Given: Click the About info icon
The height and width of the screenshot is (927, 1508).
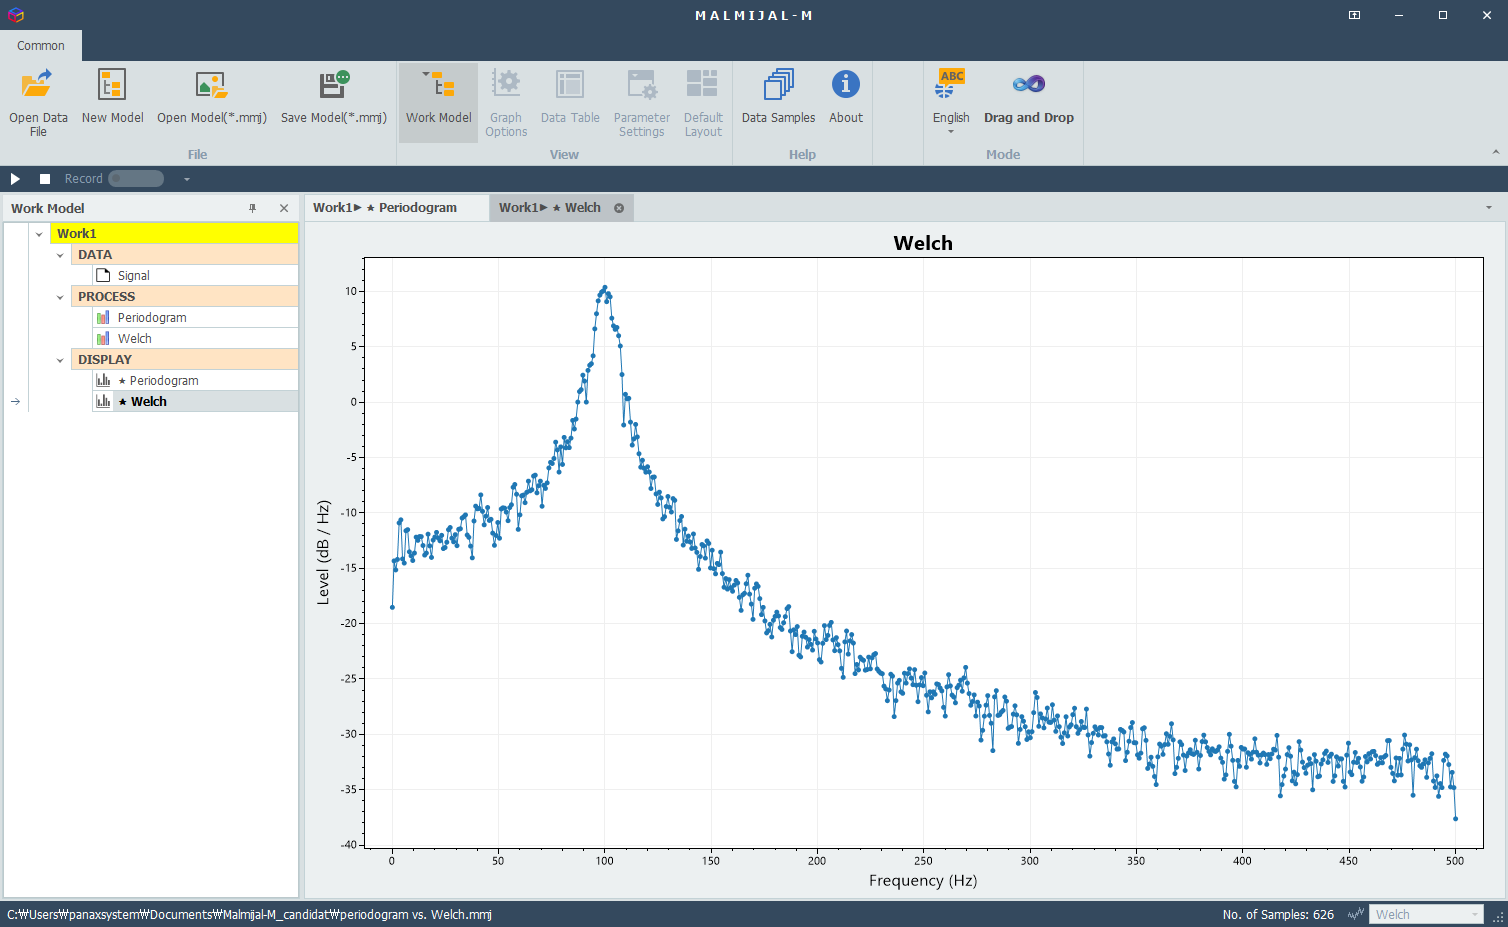Looking at the screenshot, I should [846, 85].
